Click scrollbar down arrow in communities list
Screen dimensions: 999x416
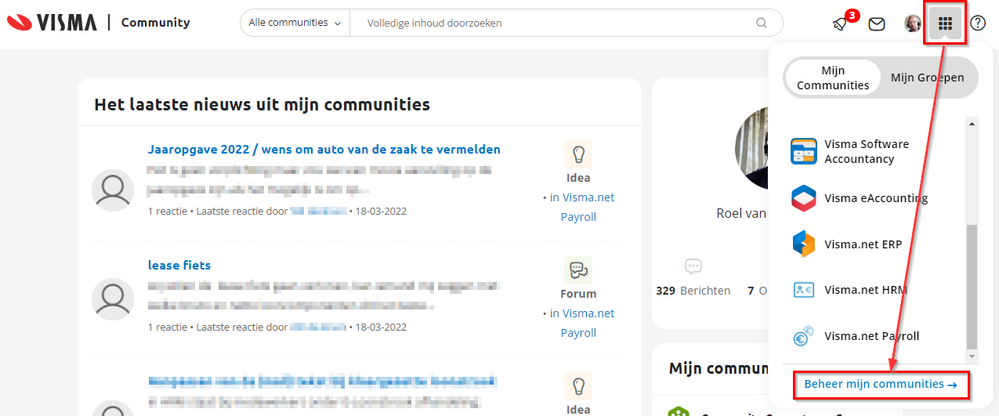972,356
